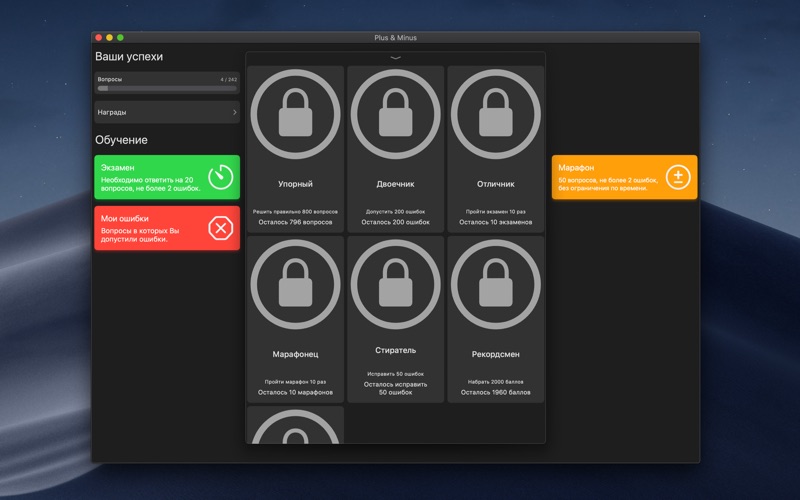The width and height of the screenshot is (800, 500).
Task: Click the lock icon above Двоечник
Action: 395,114
